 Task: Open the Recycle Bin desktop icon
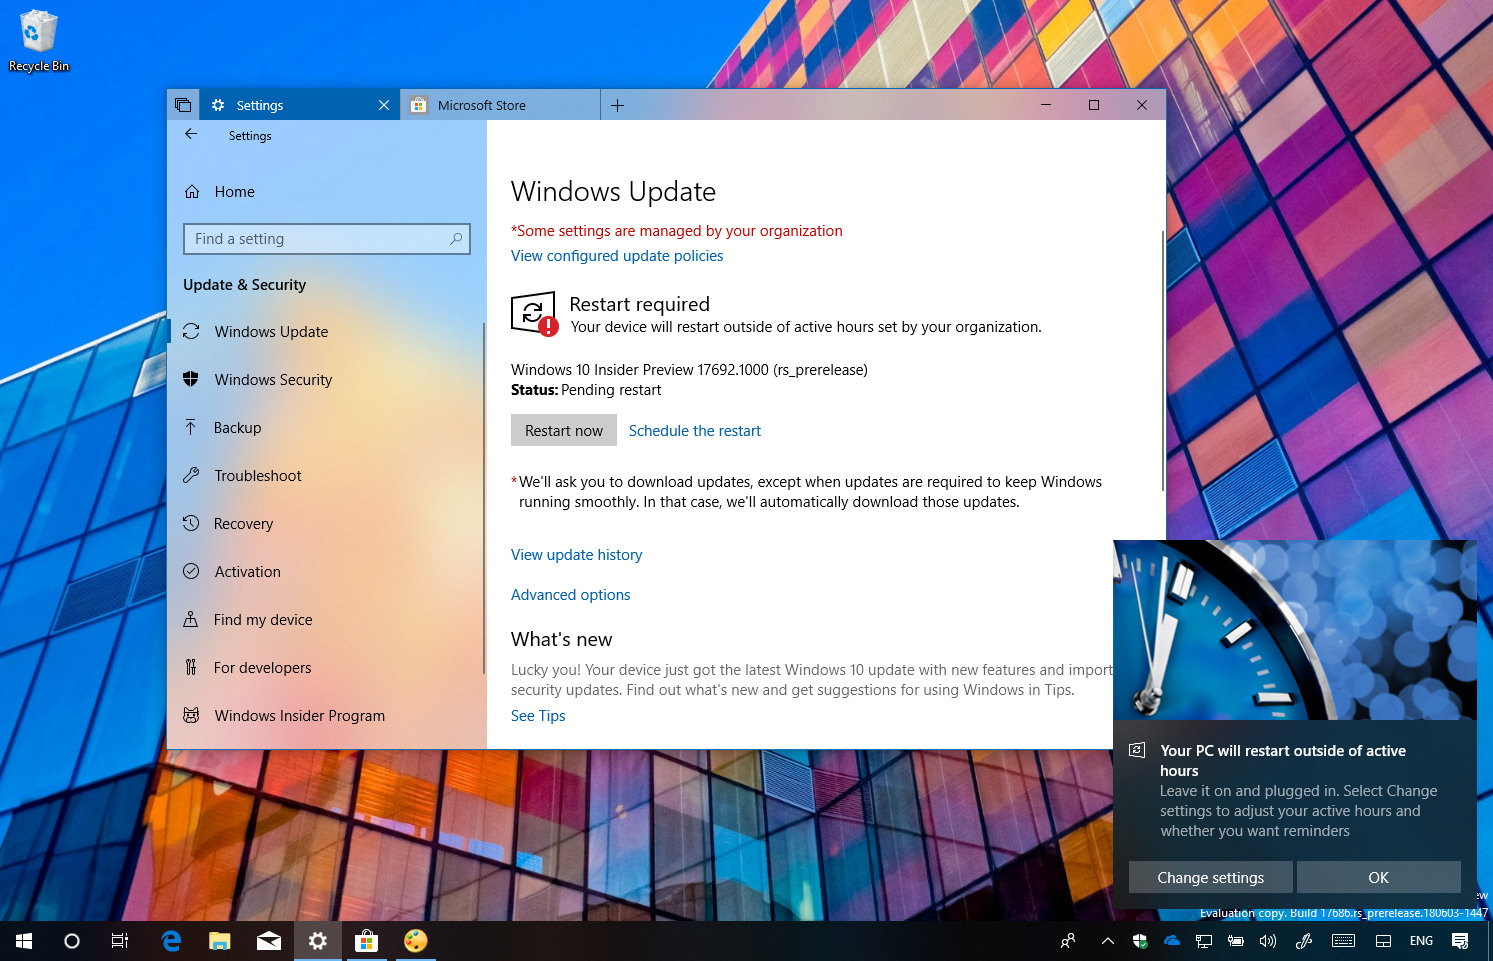(39, 40)
